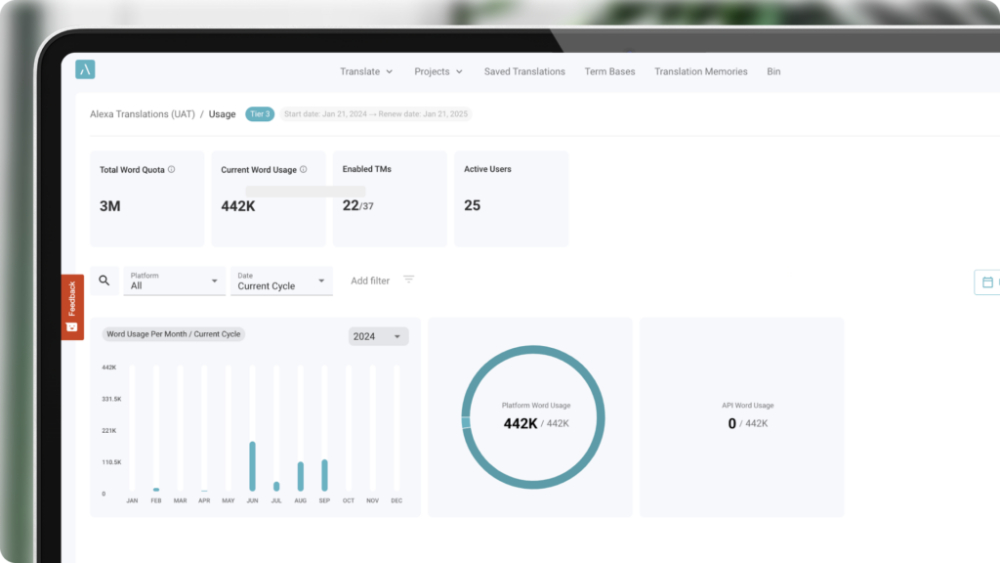This screenshot has width=1000, height=563.
Task: Click the Alexa Translations (UAT) breadcrumb link
Action: click(142, 114)
